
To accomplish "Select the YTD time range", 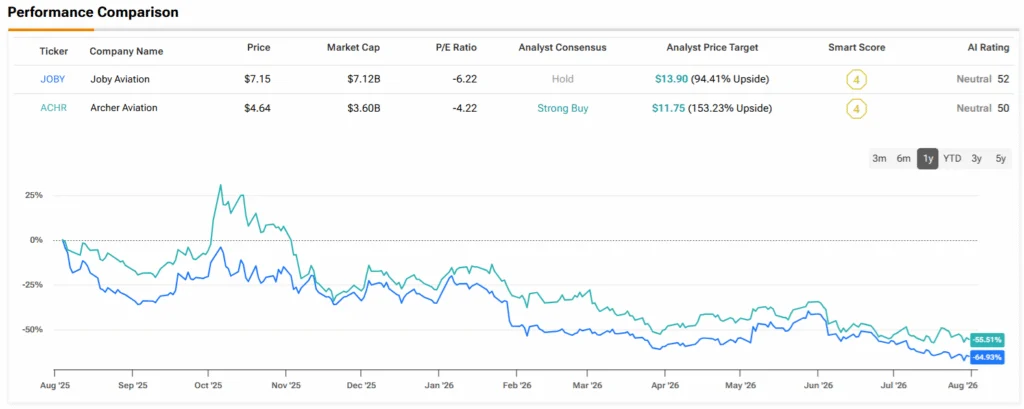I will coord(952,159).
